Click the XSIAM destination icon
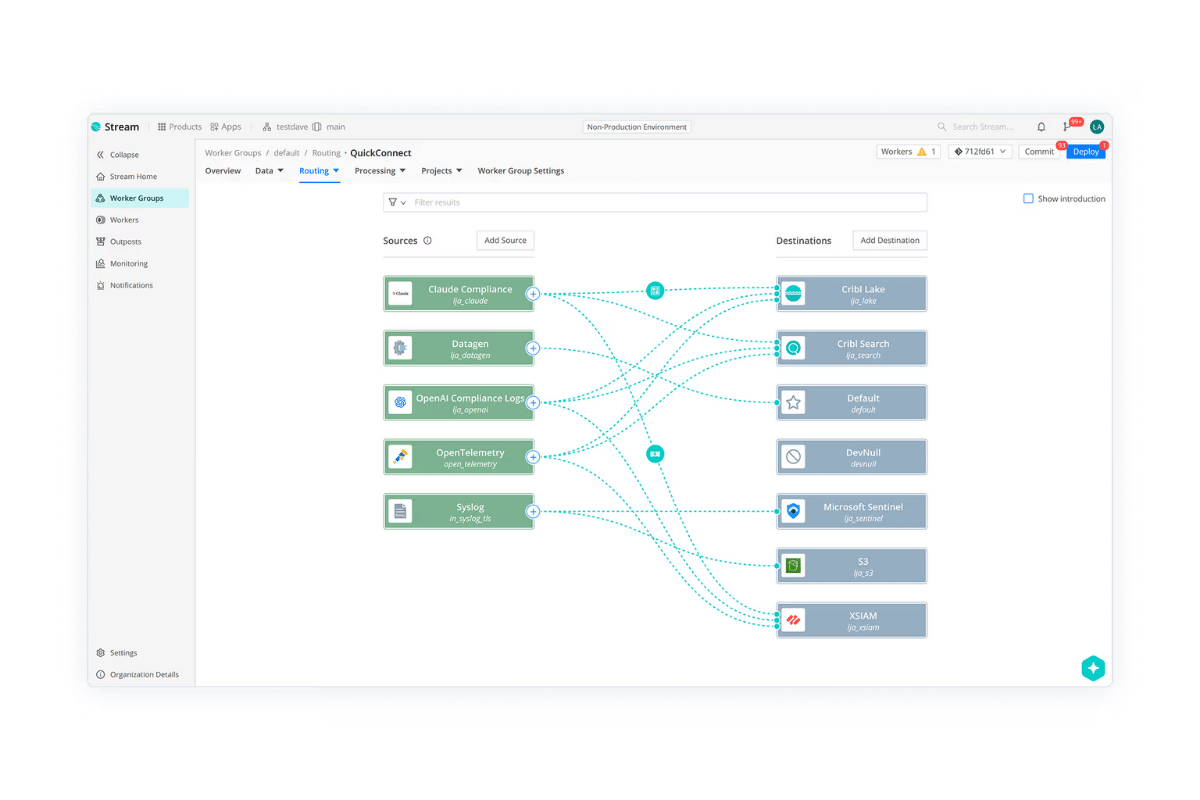1200x800 pixels. 793,620
